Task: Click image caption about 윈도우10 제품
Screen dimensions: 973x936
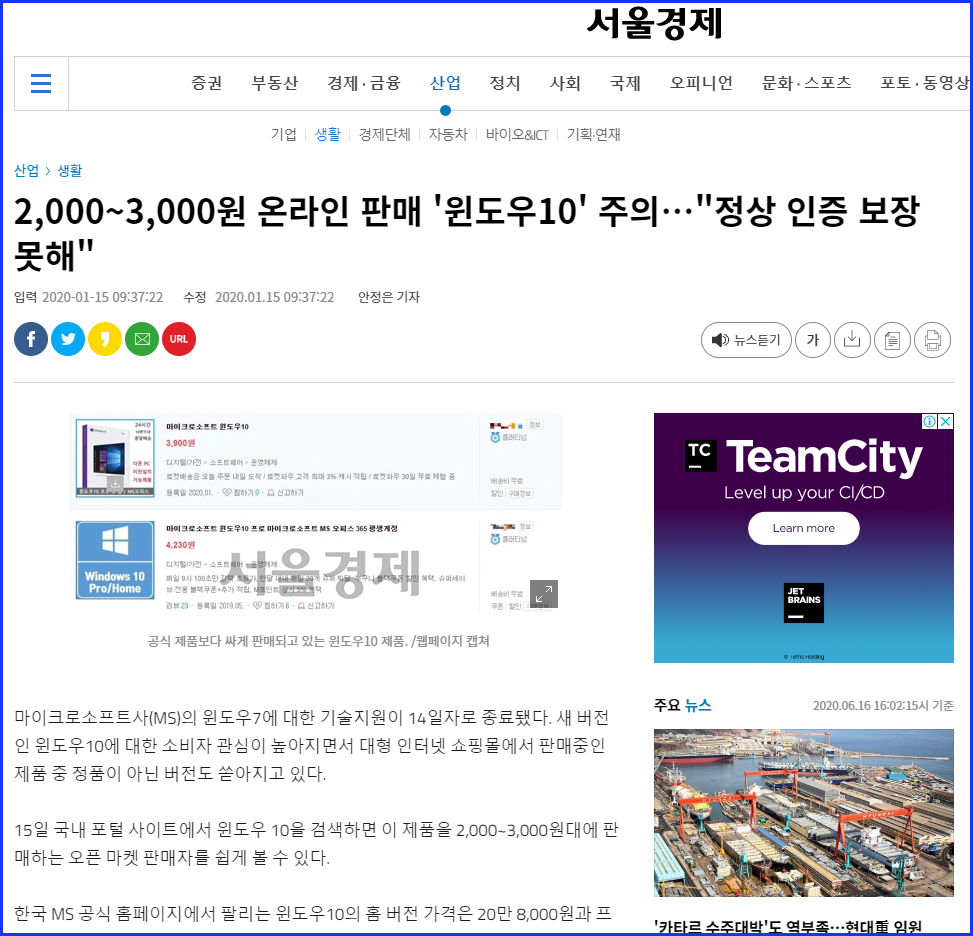Action: [x=318, y=641]
